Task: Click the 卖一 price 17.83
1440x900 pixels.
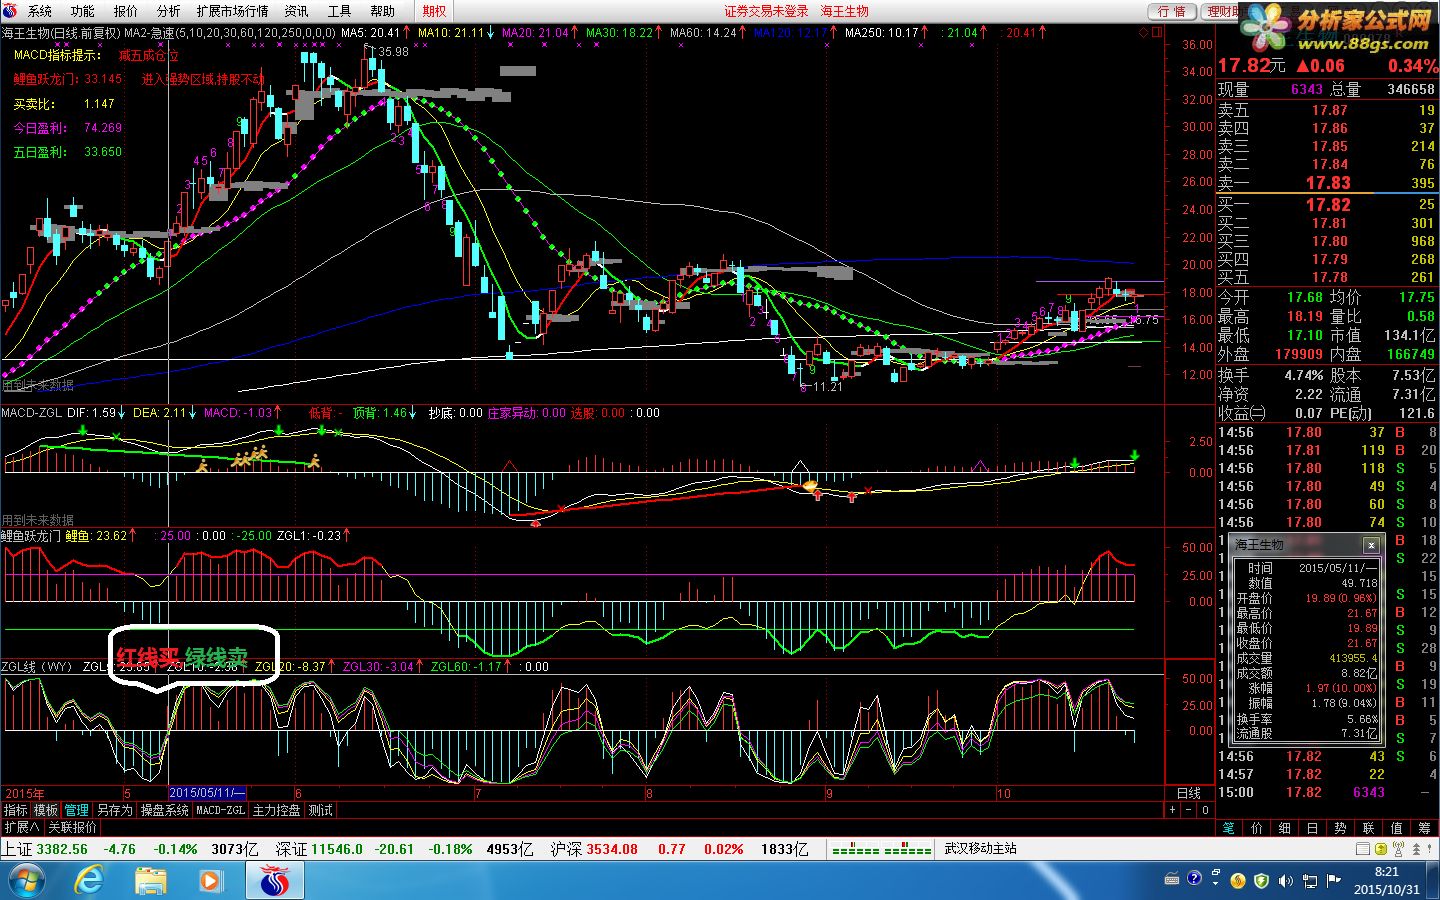Action: click(1328, 183)
